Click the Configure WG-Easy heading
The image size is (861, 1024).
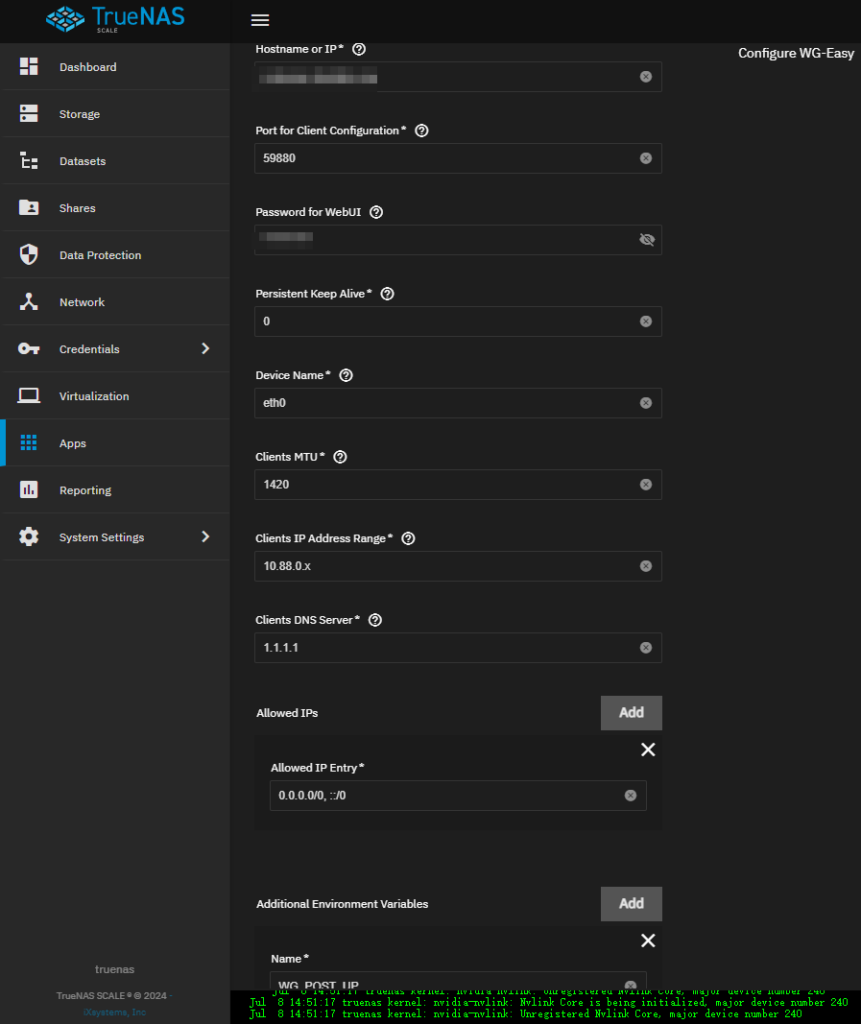796,54
